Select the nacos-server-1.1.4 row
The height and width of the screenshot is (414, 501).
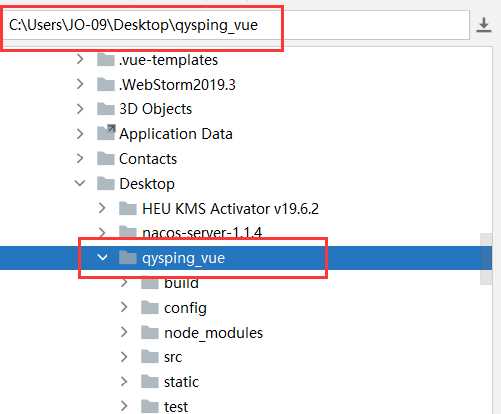coord(246,233)
